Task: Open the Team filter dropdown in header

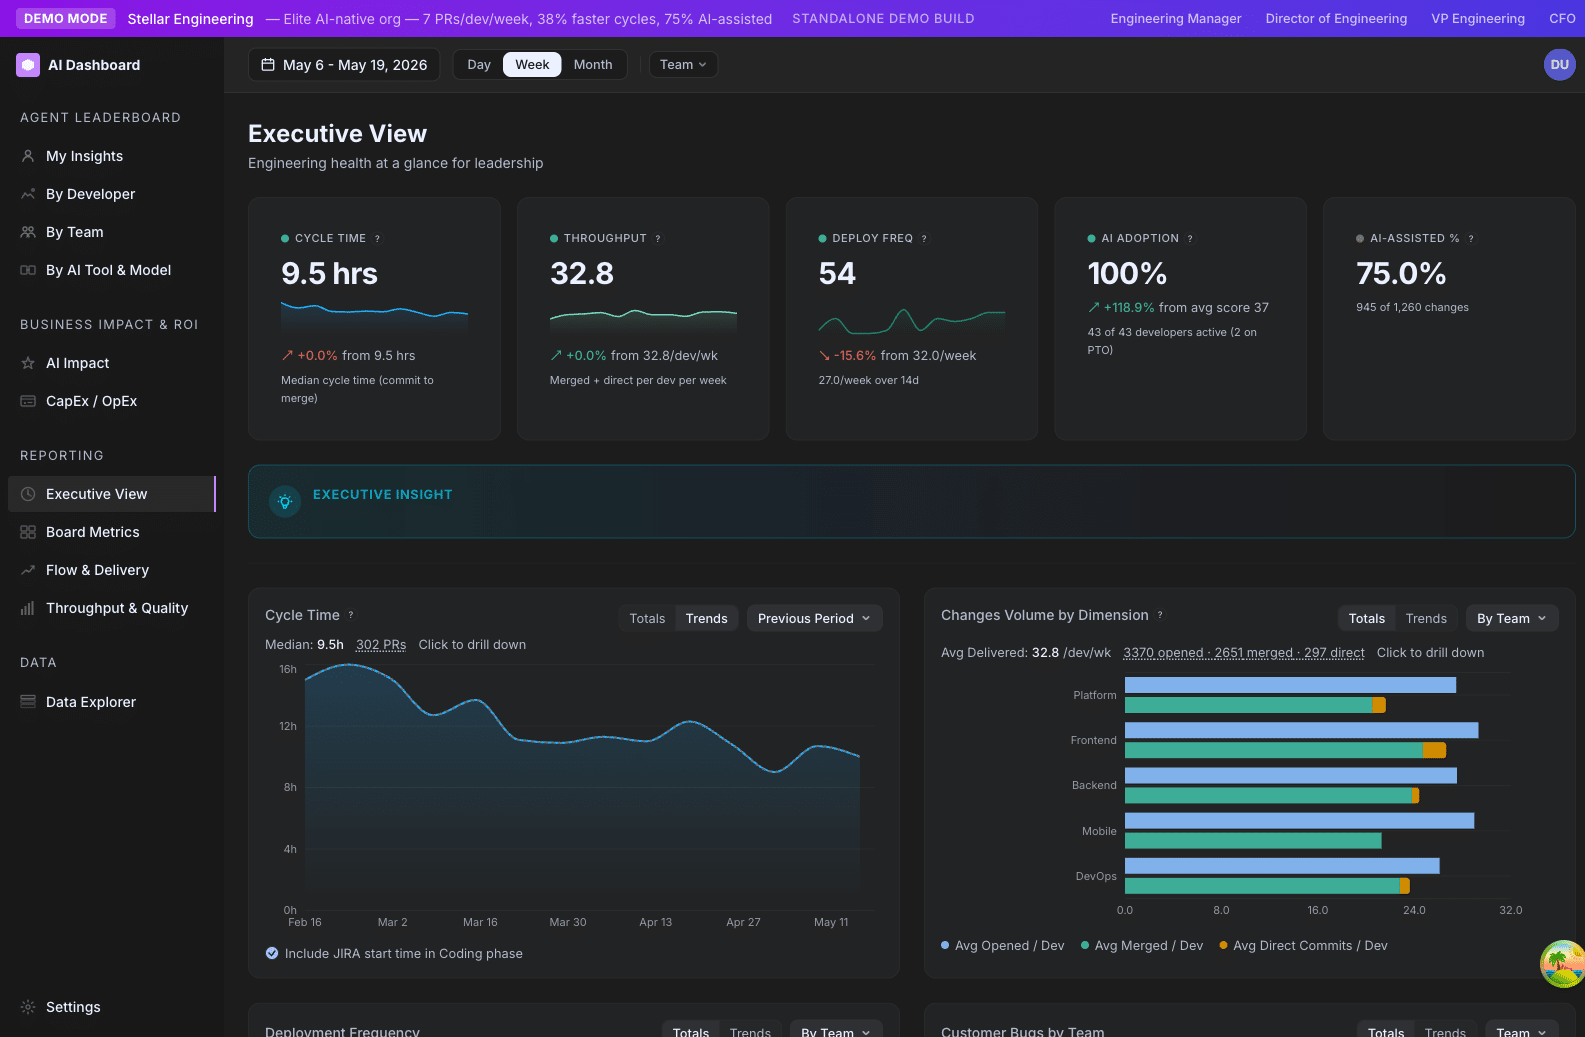Action: click(683, 65)
